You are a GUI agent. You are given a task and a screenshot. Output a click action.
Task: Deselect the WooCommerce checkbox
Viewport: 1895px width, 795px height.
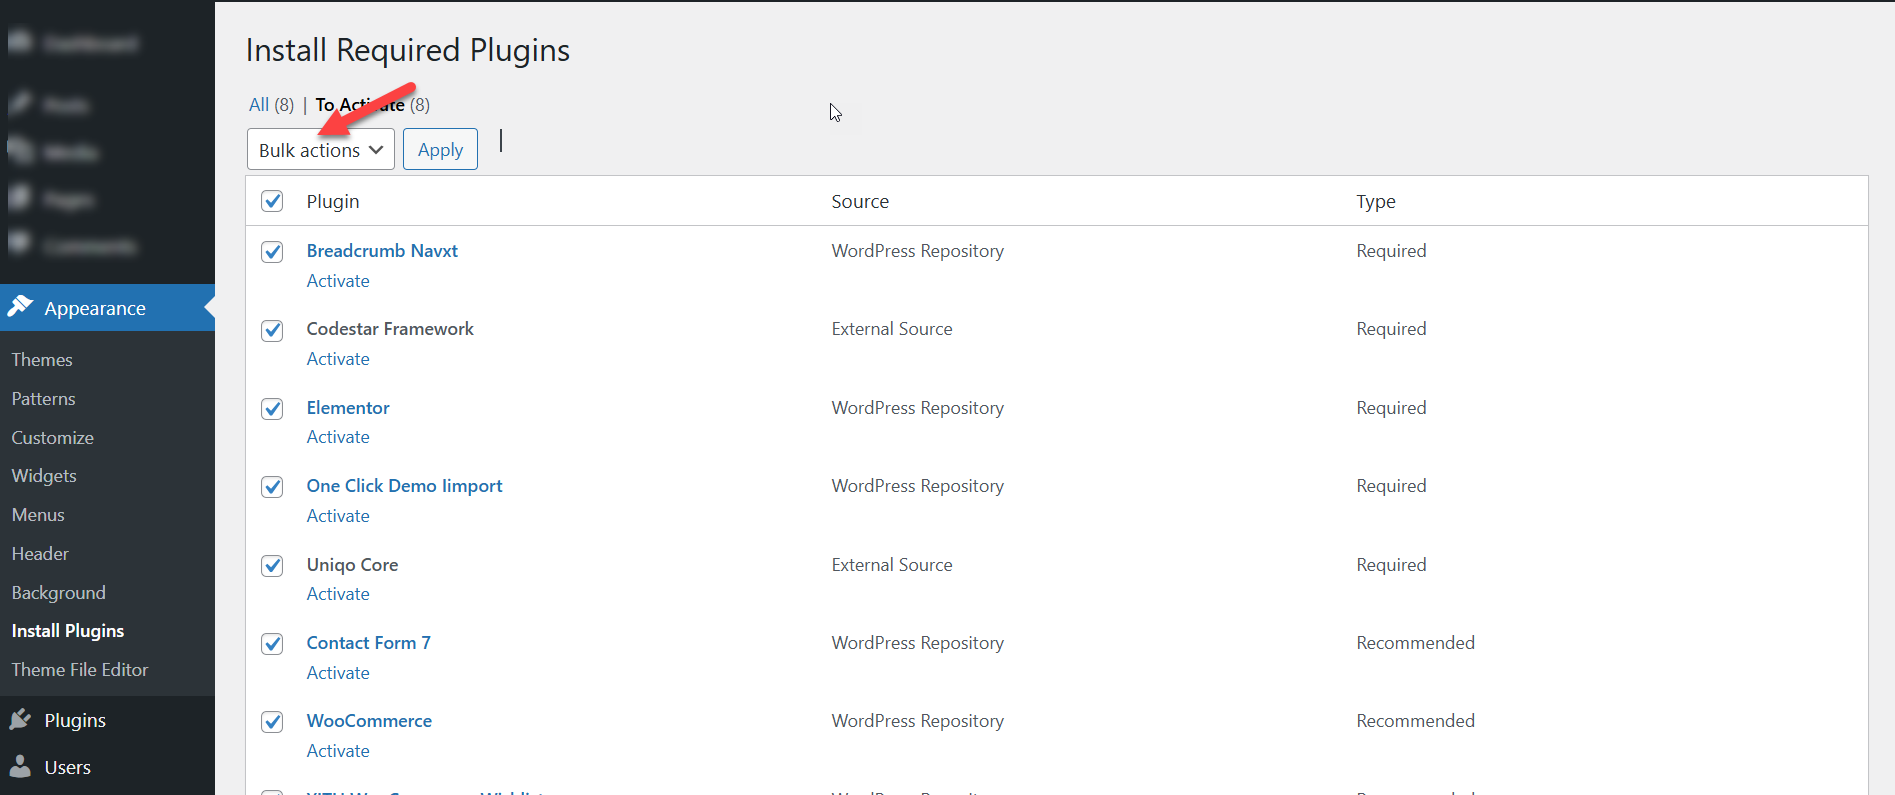coord(272,722)
